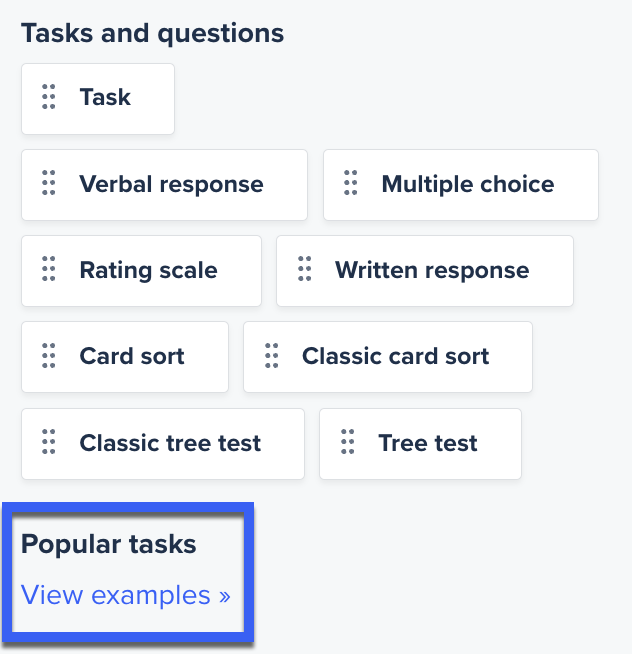This screenshot has width=632, height=654.
Task: Click the Written response drag handle icon
Action: tap(305, 269)
